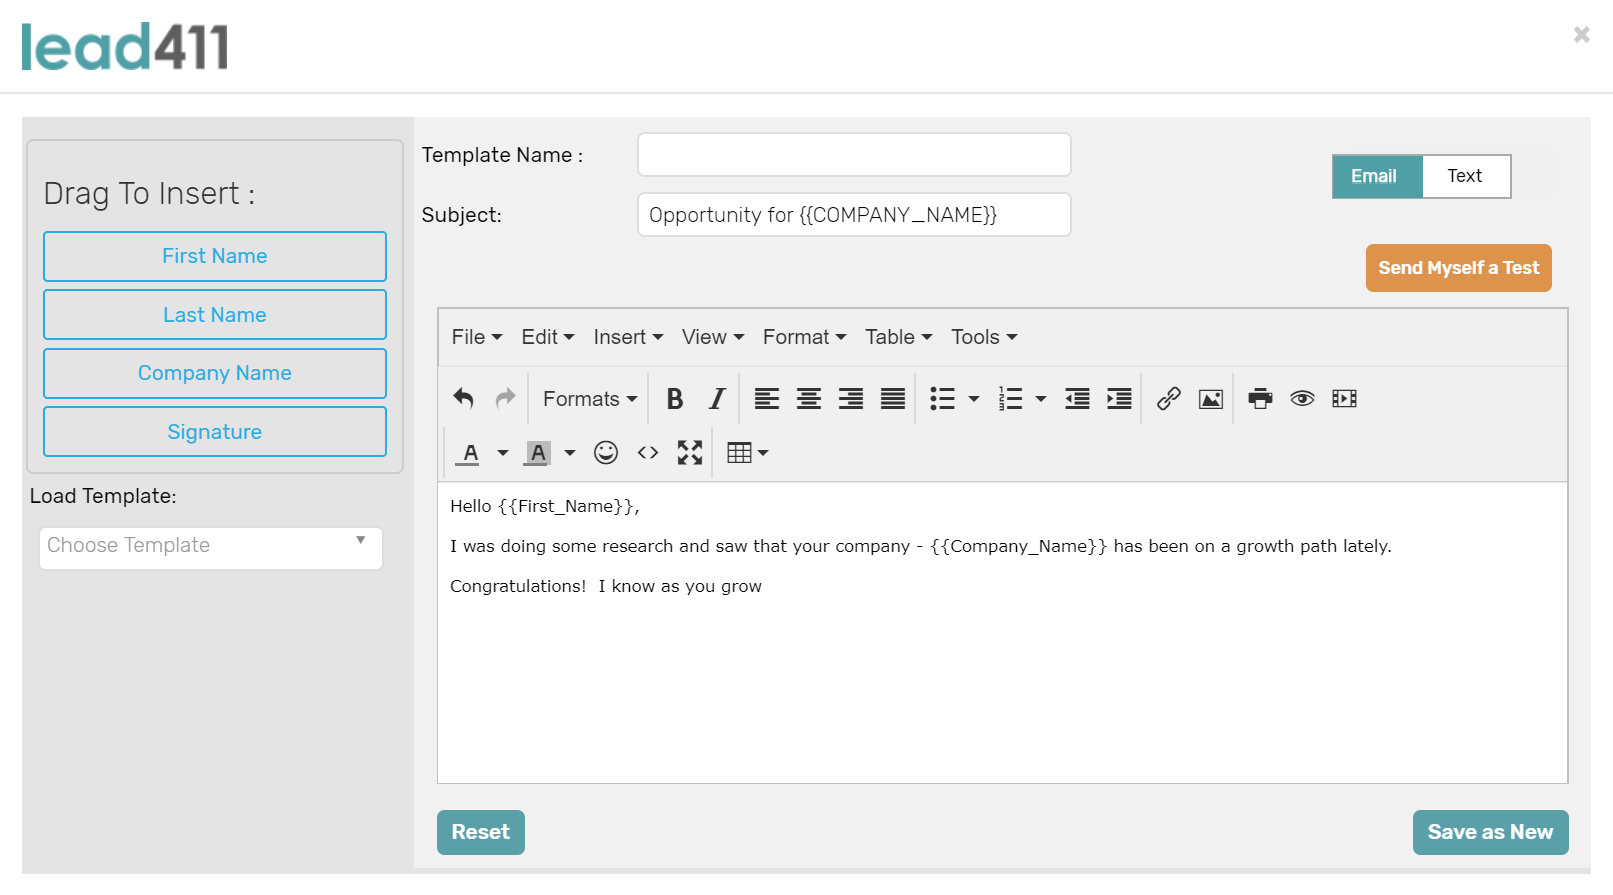This screenshot has width=1613, height=895.
Task: Align text left
Action: [x=767, y=398]
